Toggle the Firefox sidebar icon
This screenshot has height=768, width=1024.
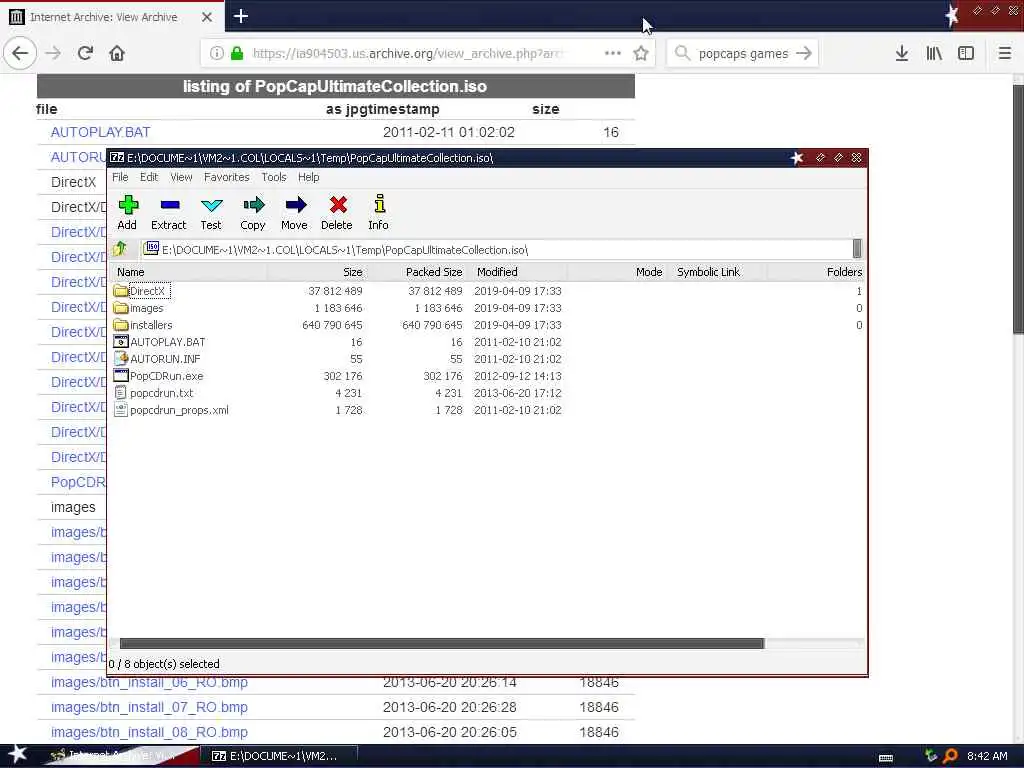(x=966, y=54)
